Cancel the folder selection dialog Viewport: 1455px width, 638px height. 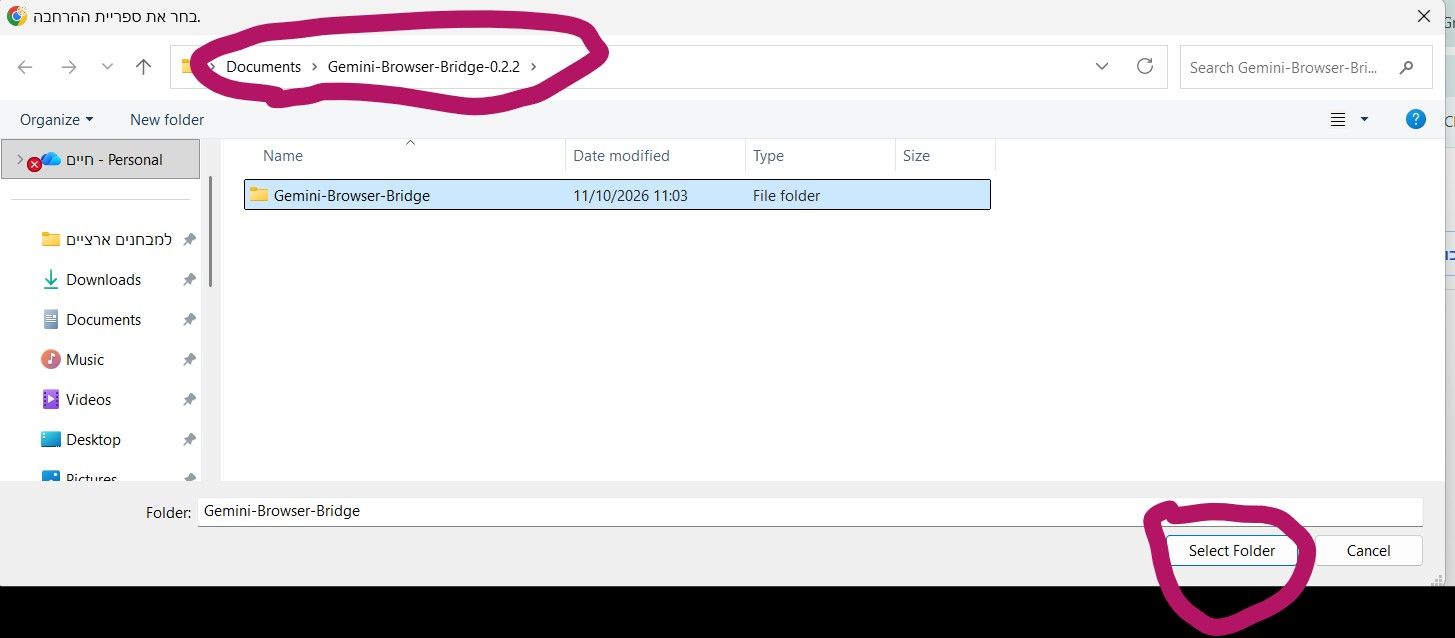[1368, 551]
